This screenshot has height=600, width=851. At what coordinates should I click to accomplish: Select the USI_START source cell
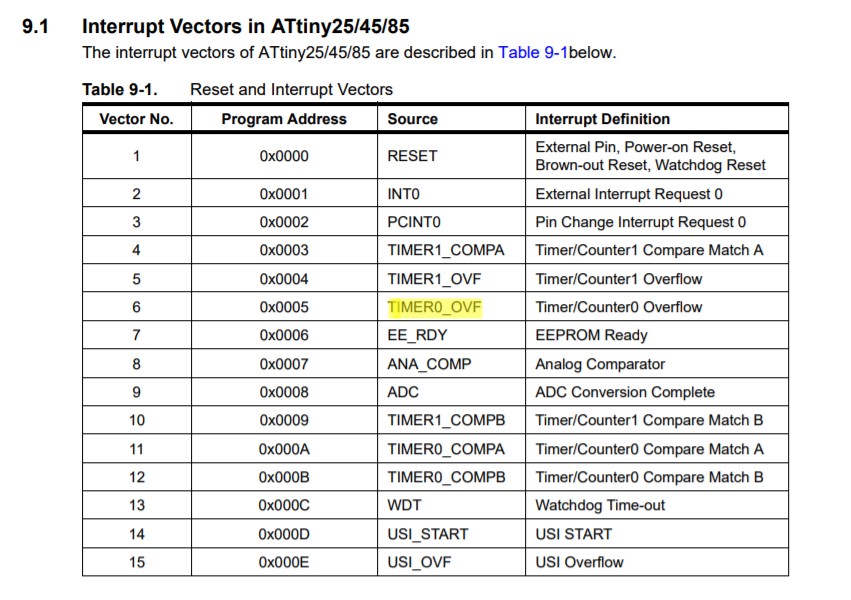(x=428, y=534)
